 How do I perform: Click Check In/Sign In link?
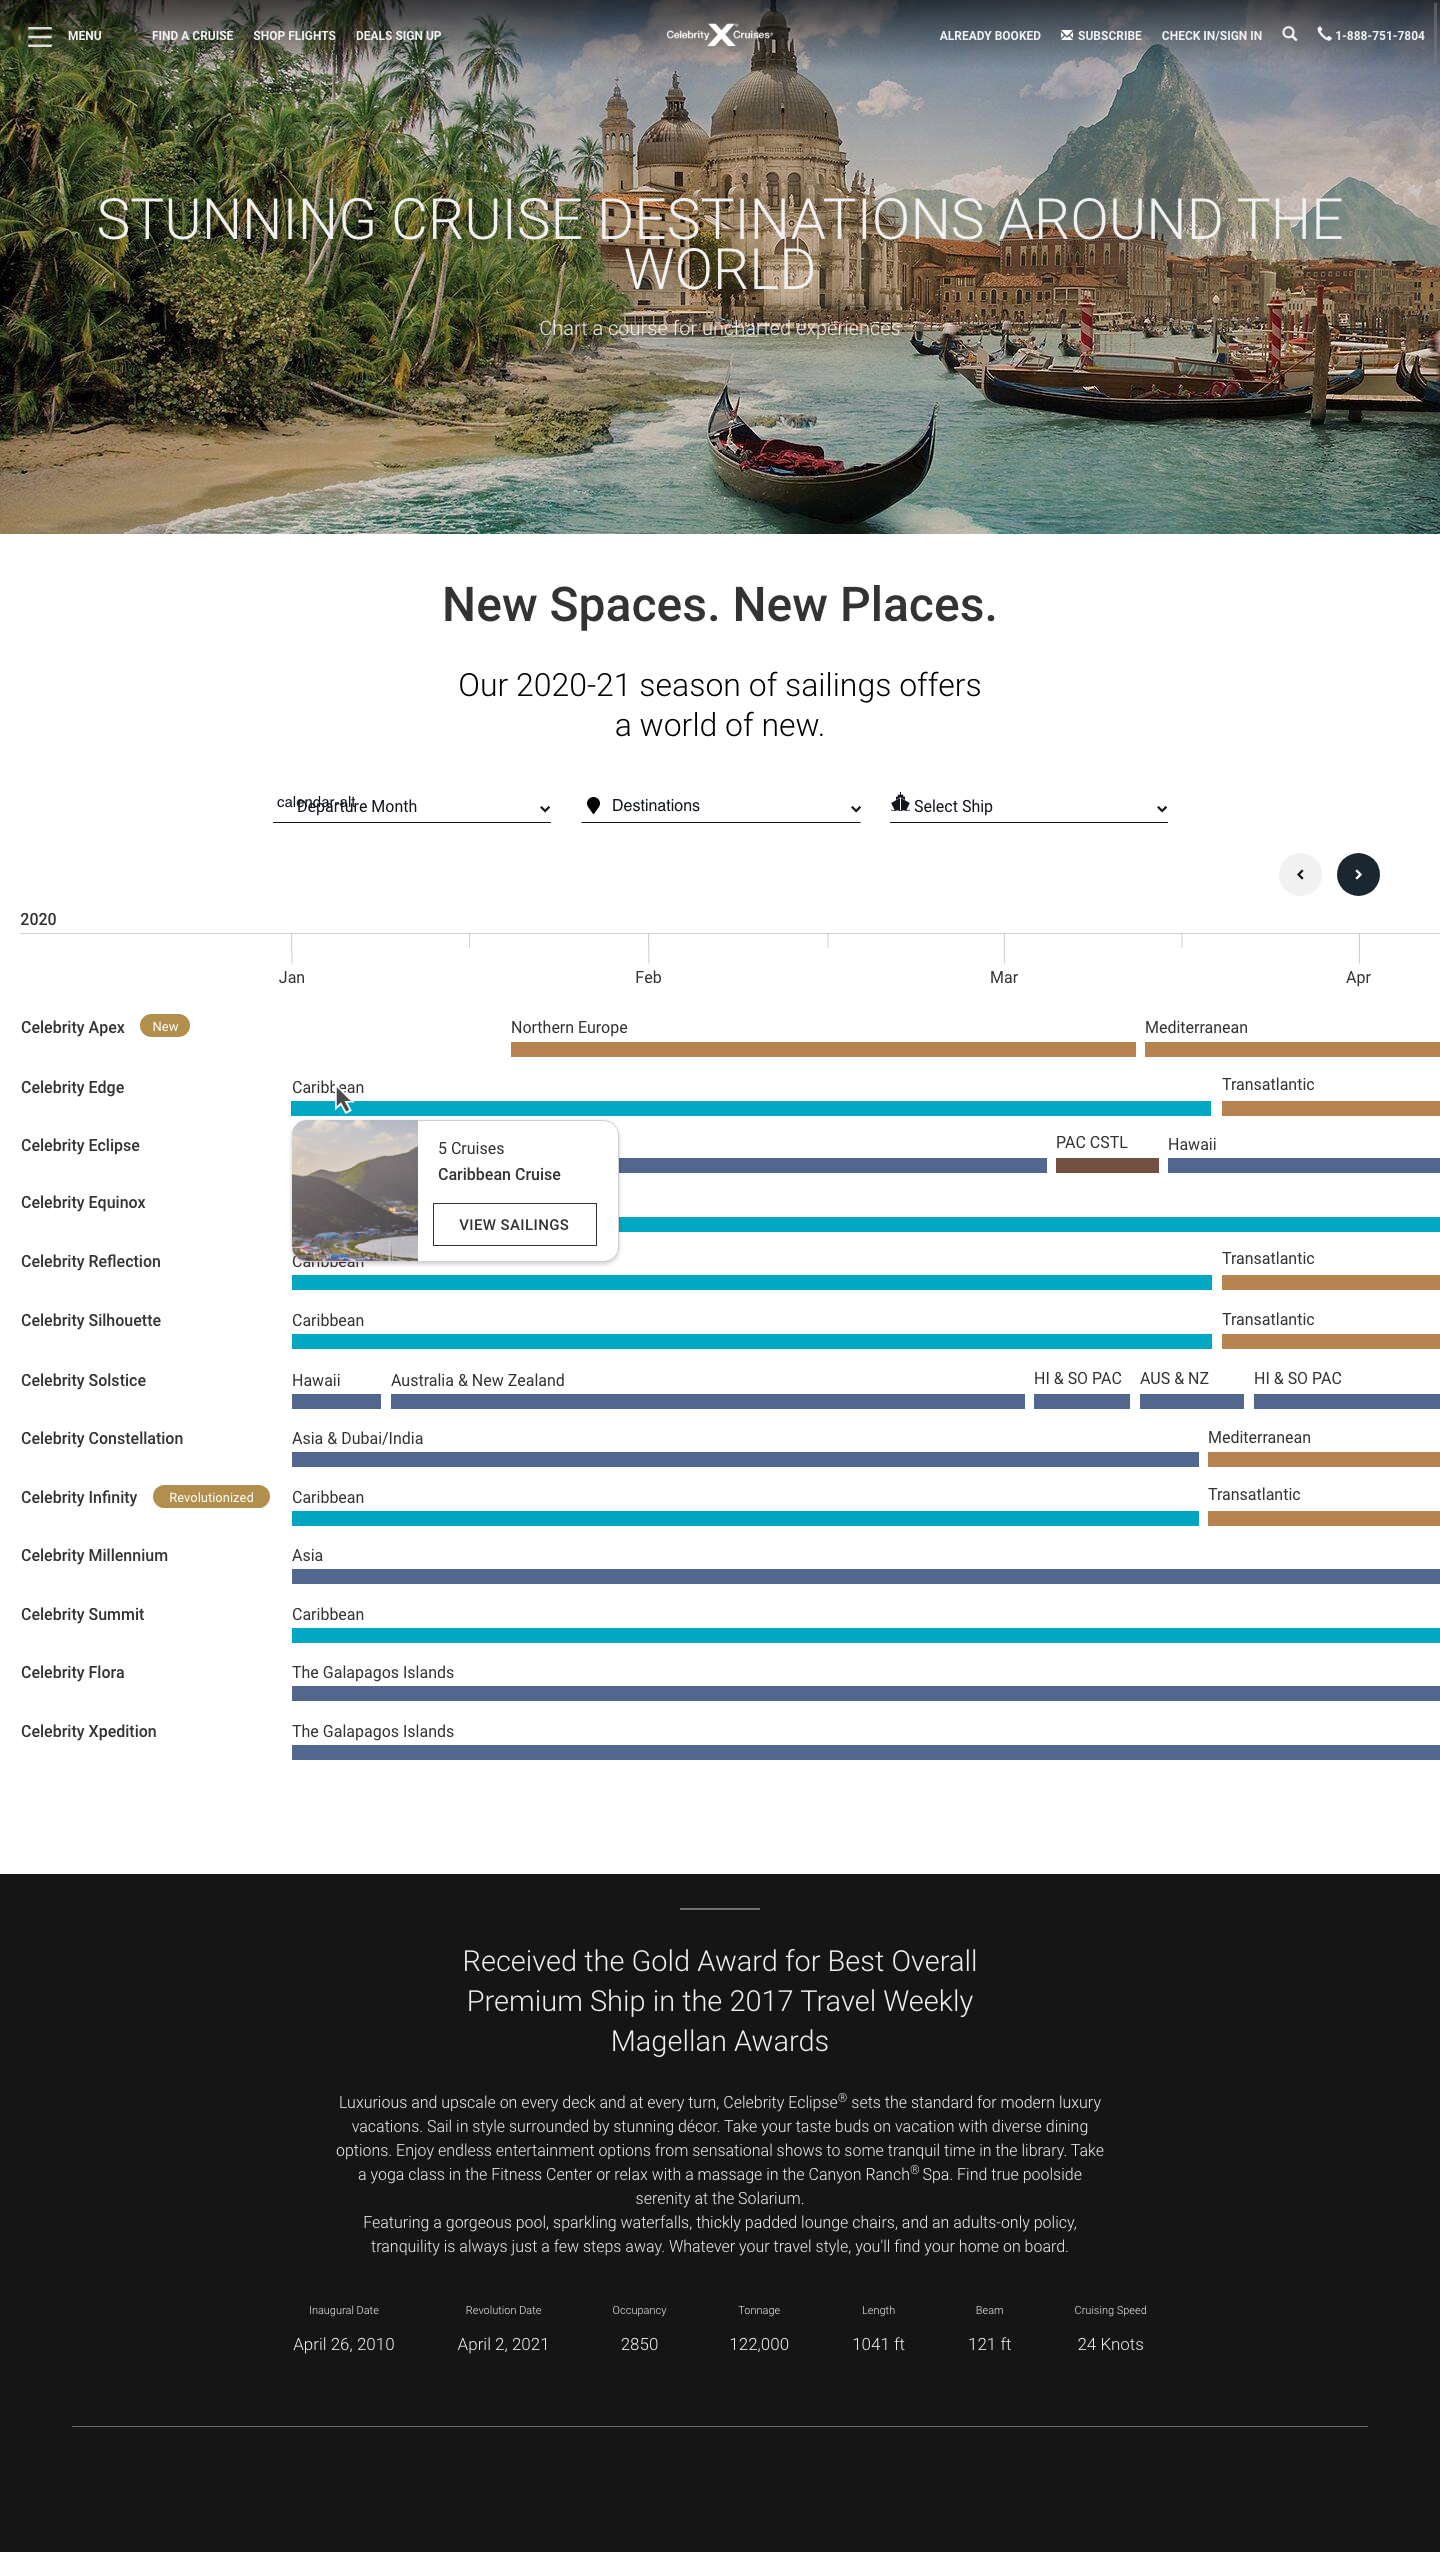pyautogui.click(x=1211, y=36)
